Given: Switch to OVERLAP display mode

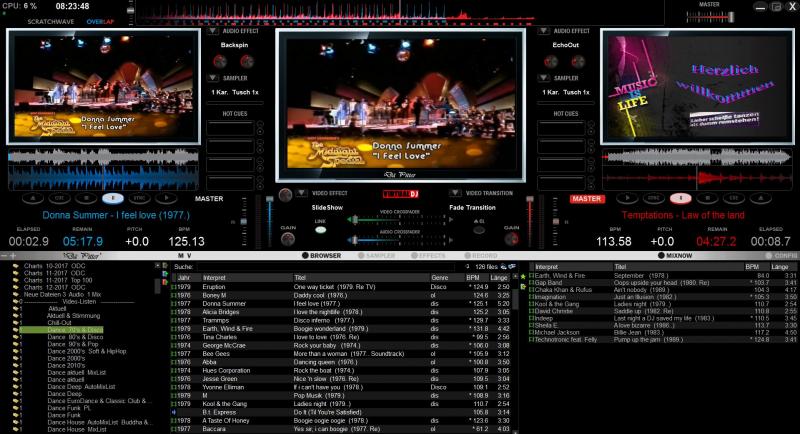Looking at the screenshot, I should point(100,22).
